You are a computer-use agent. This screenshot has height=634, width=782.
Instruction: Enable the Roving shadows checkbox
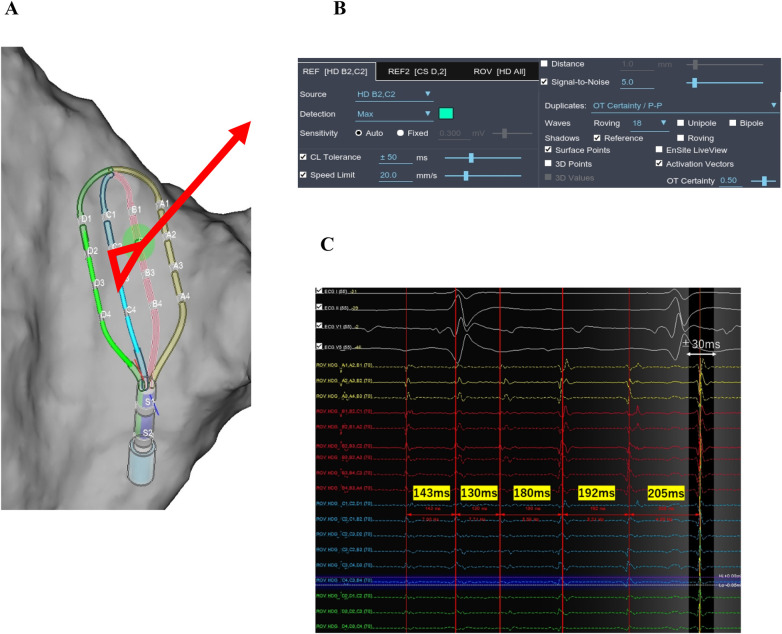click(680, 138)
